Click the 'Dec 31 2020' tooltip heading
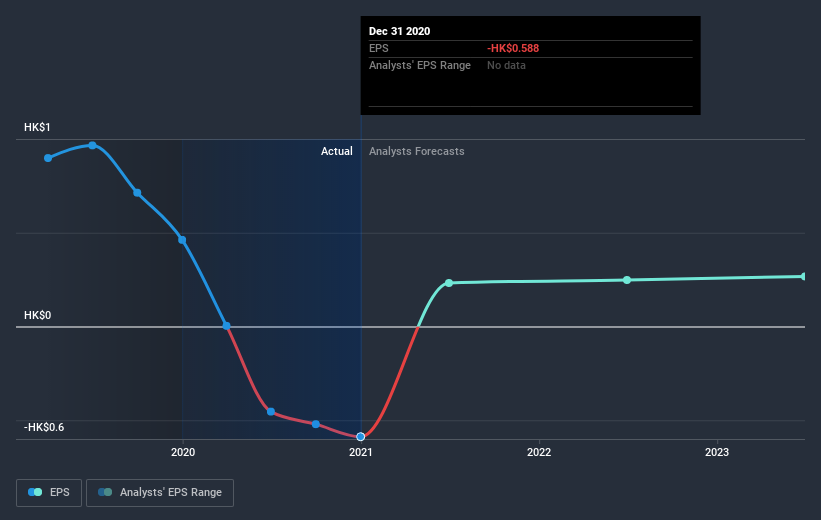 click(400, 31)
